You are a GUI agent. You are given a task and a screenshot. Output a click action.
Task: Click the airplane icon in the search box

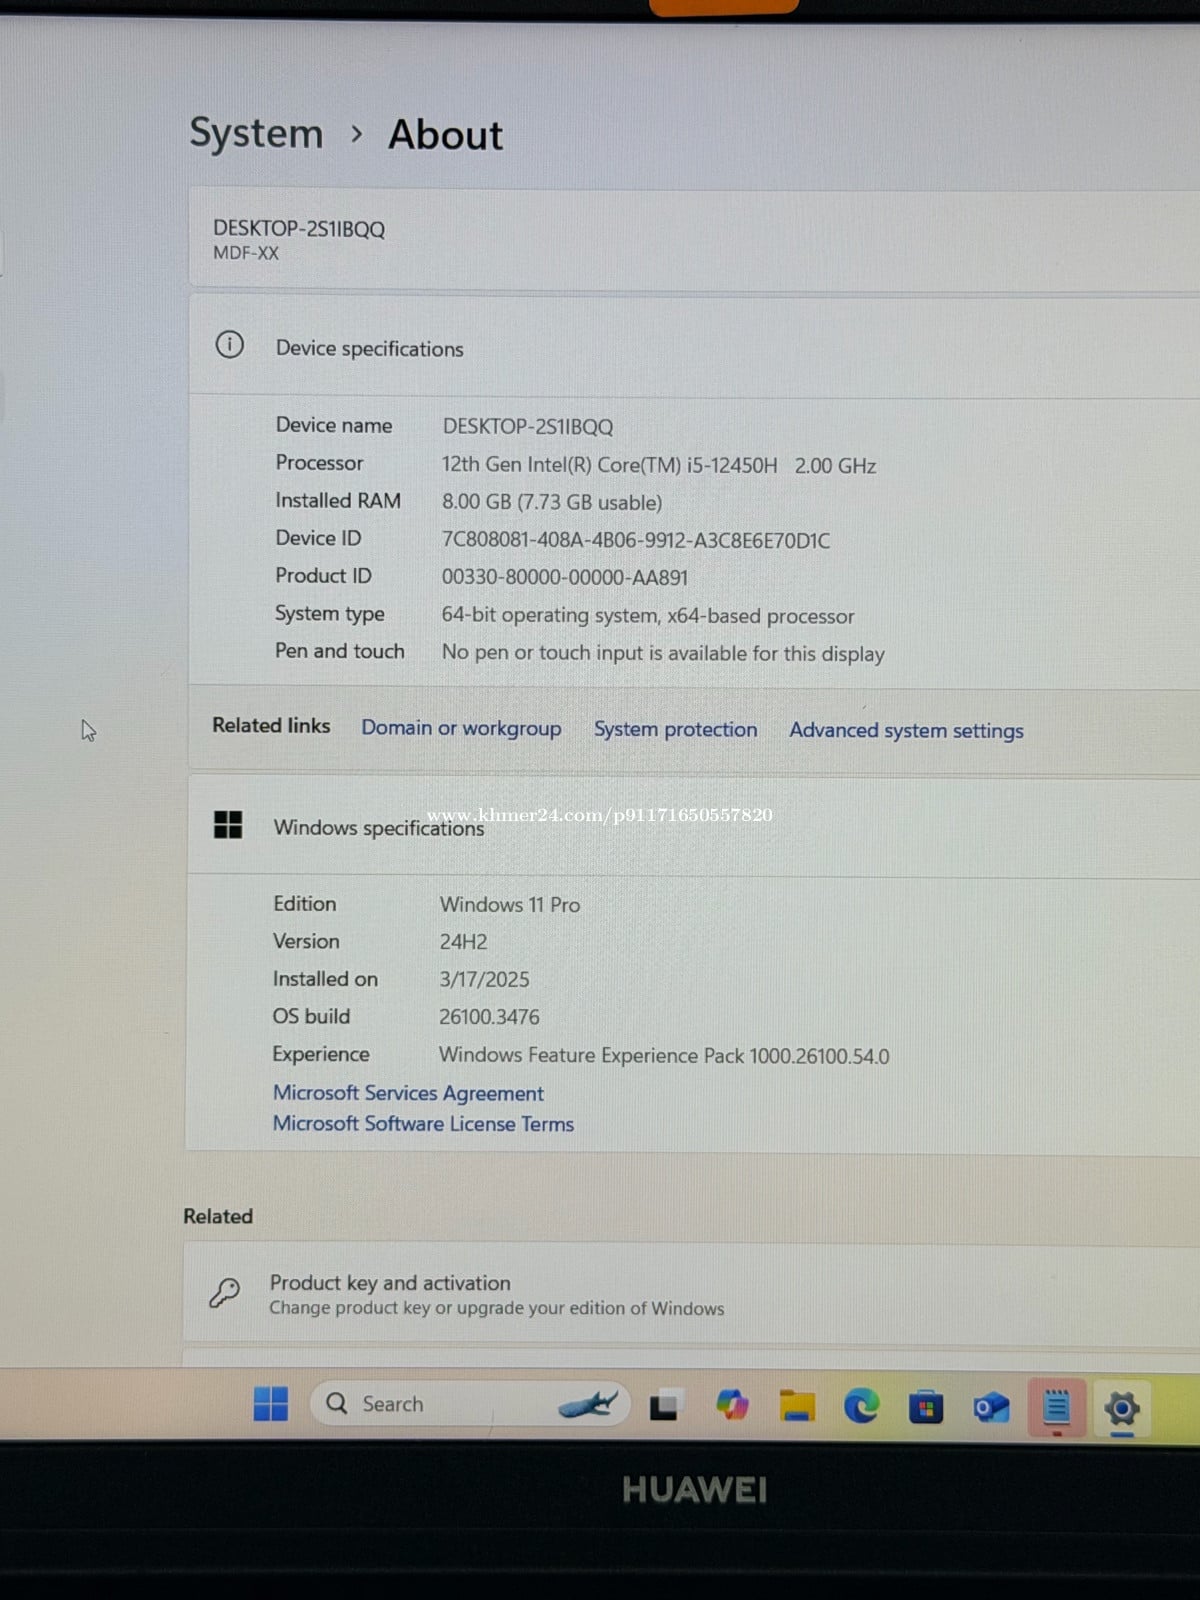pos(588,1404)
